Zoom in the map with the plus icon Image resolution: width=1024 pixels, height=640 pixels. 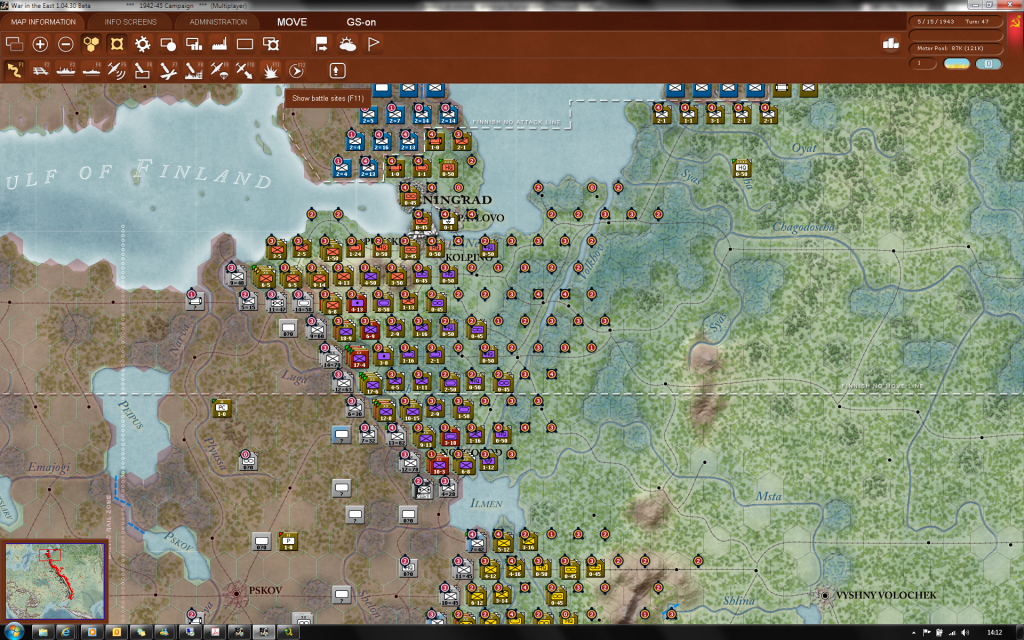(x=40, y=44)
